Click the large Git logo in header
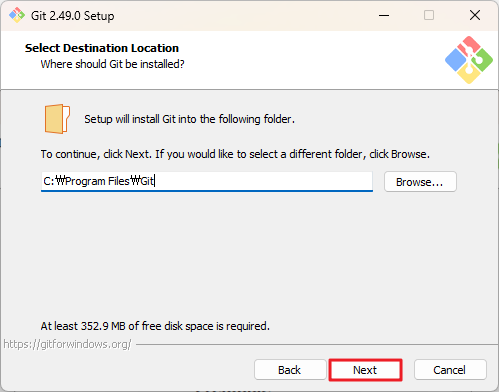499x392 pixels. pos(469,60)
